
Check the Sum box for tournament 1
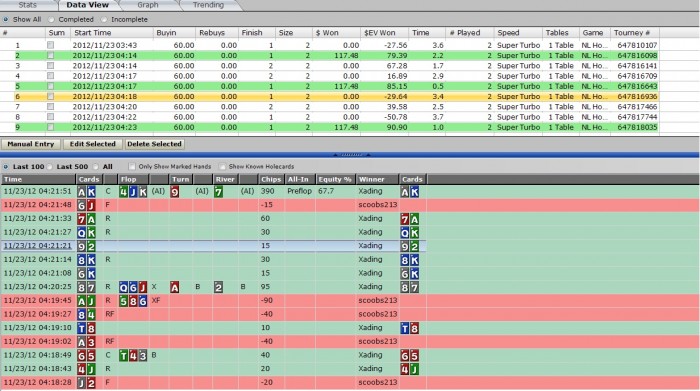(x=50, y=45)
